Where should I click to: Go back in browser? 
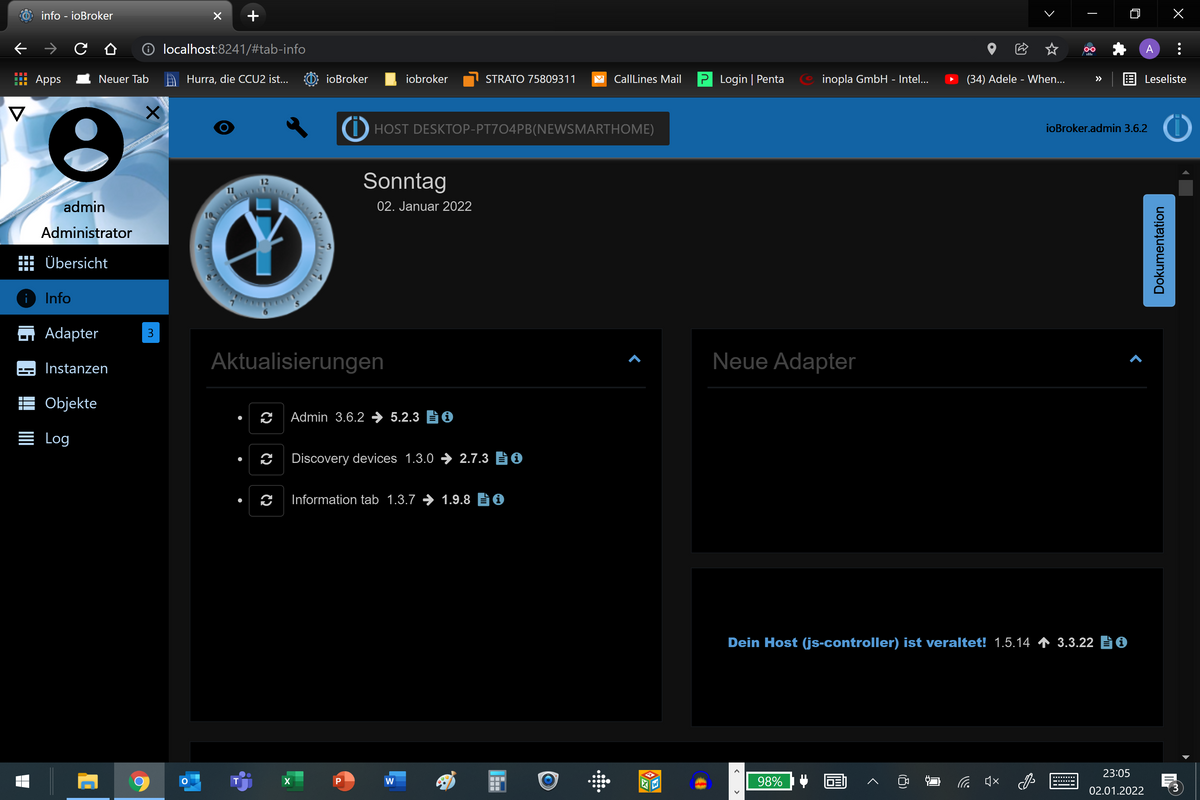21,48
